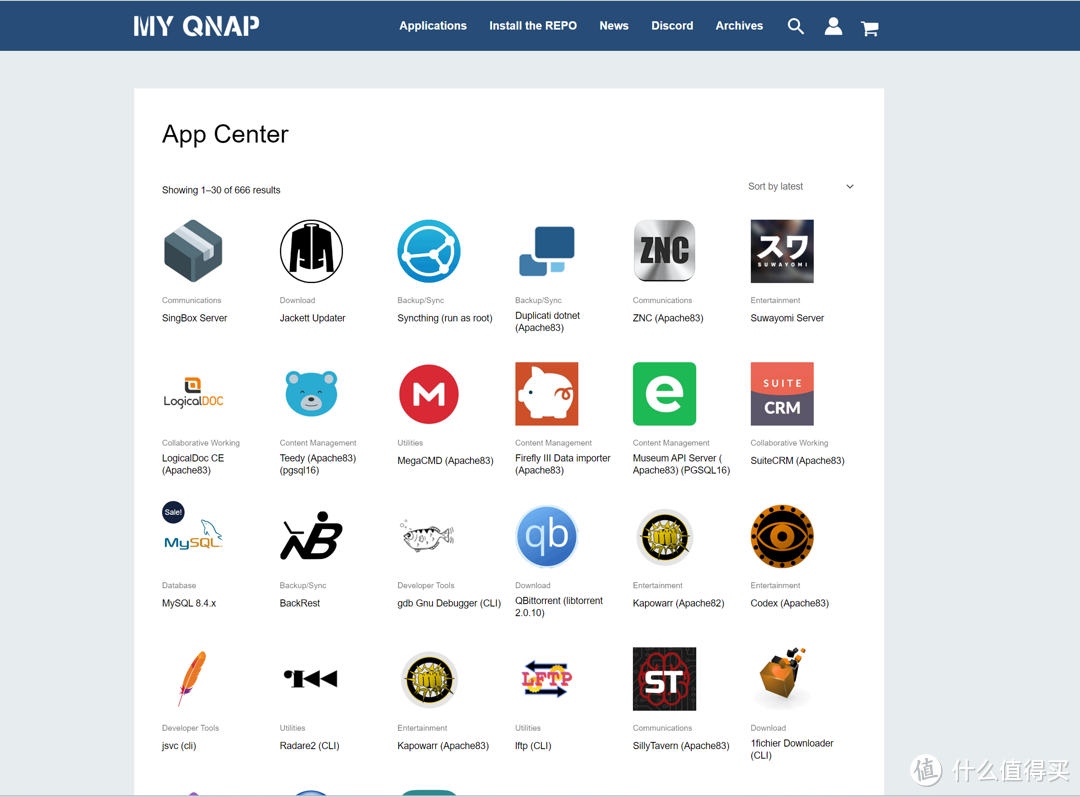Open the Radare2 app icon
The height and width of the screenshot is (797, 1080).
tap(311, 679)
